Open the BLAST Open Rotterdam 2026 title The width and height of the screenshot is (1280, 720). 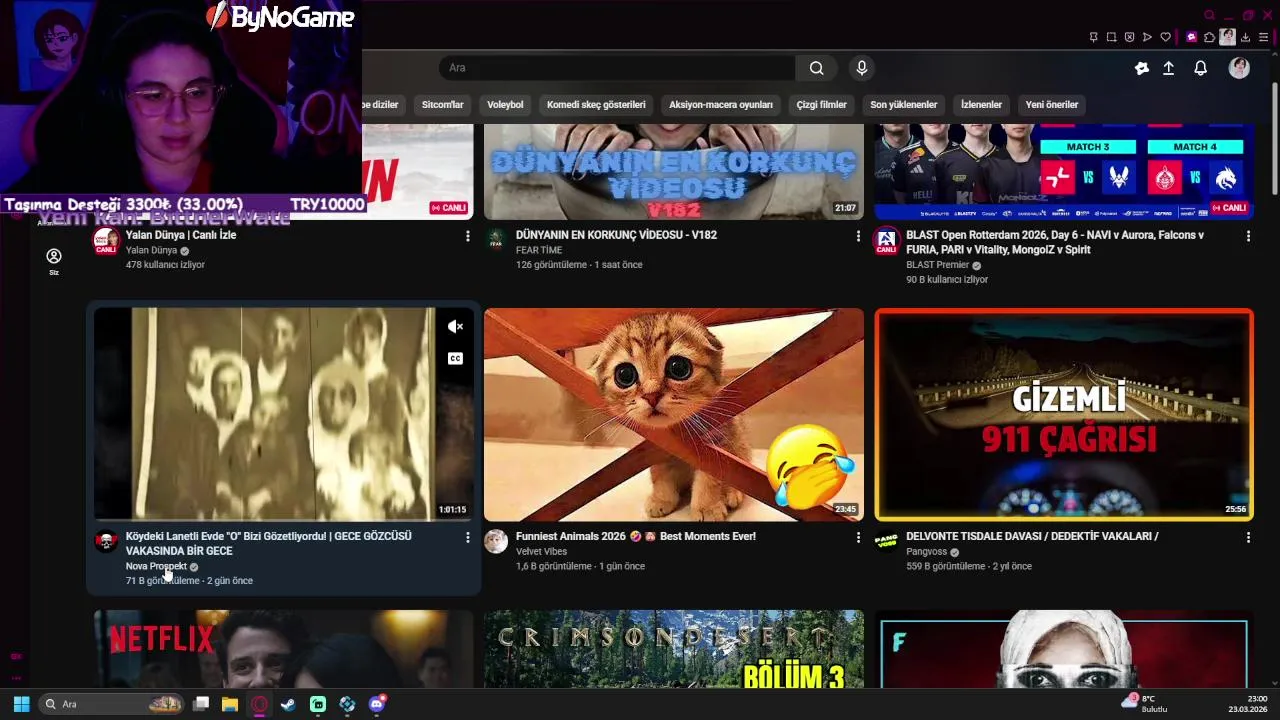tap(1055, 242)
